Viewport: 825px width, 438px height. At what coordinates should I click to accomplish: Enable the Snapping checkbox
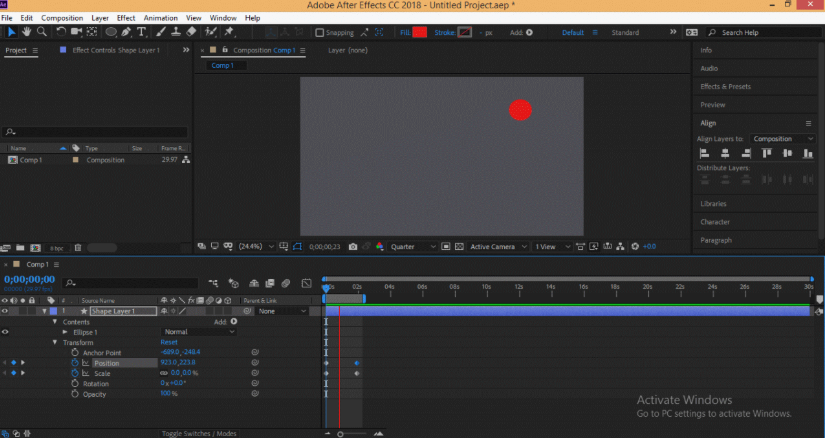click(320, 32)
